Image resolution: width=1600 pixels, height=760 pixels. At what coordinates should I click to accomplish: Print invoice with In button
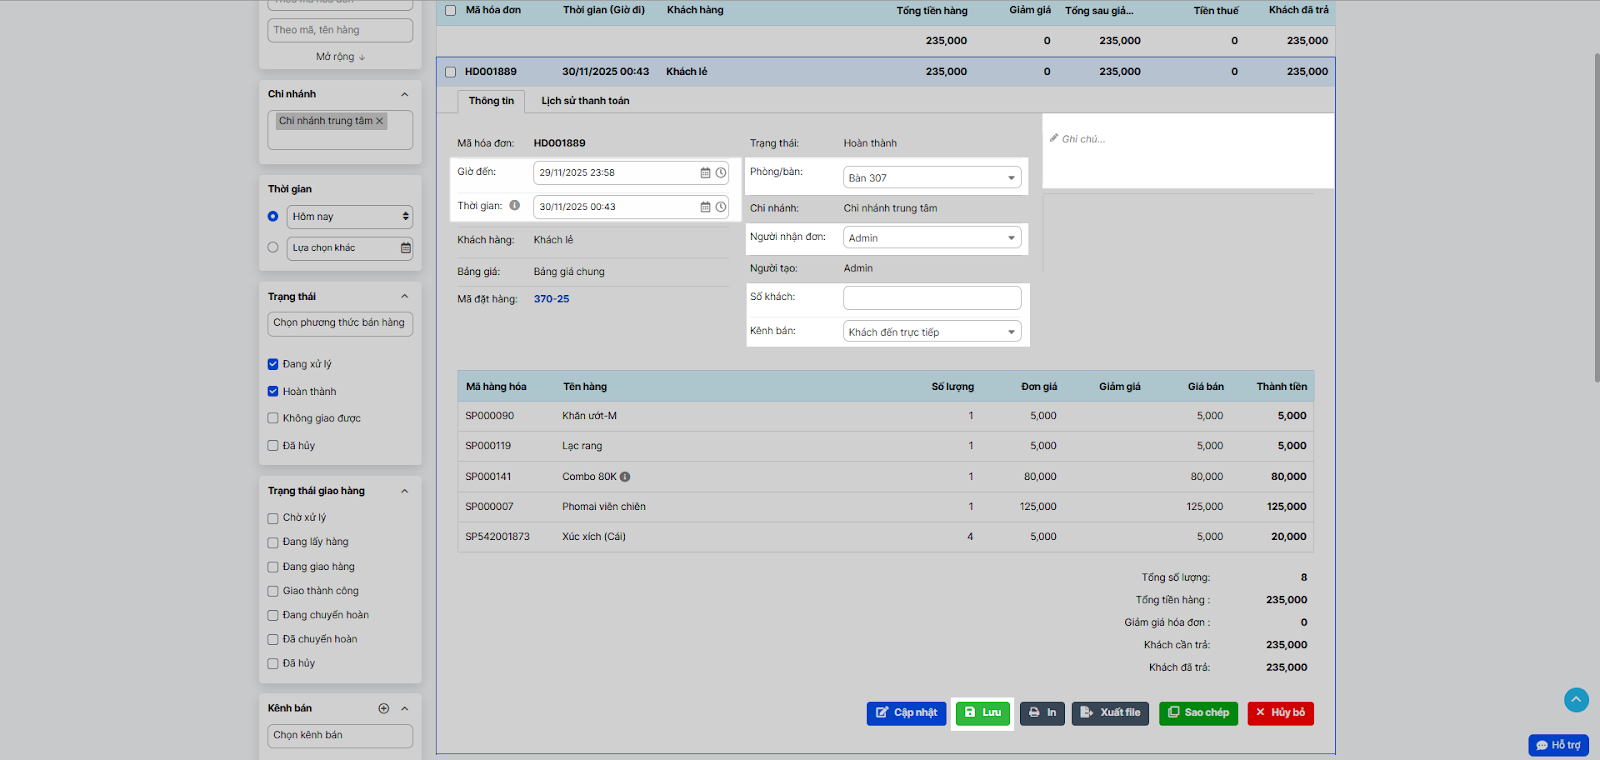click(x=1042, y=713)
